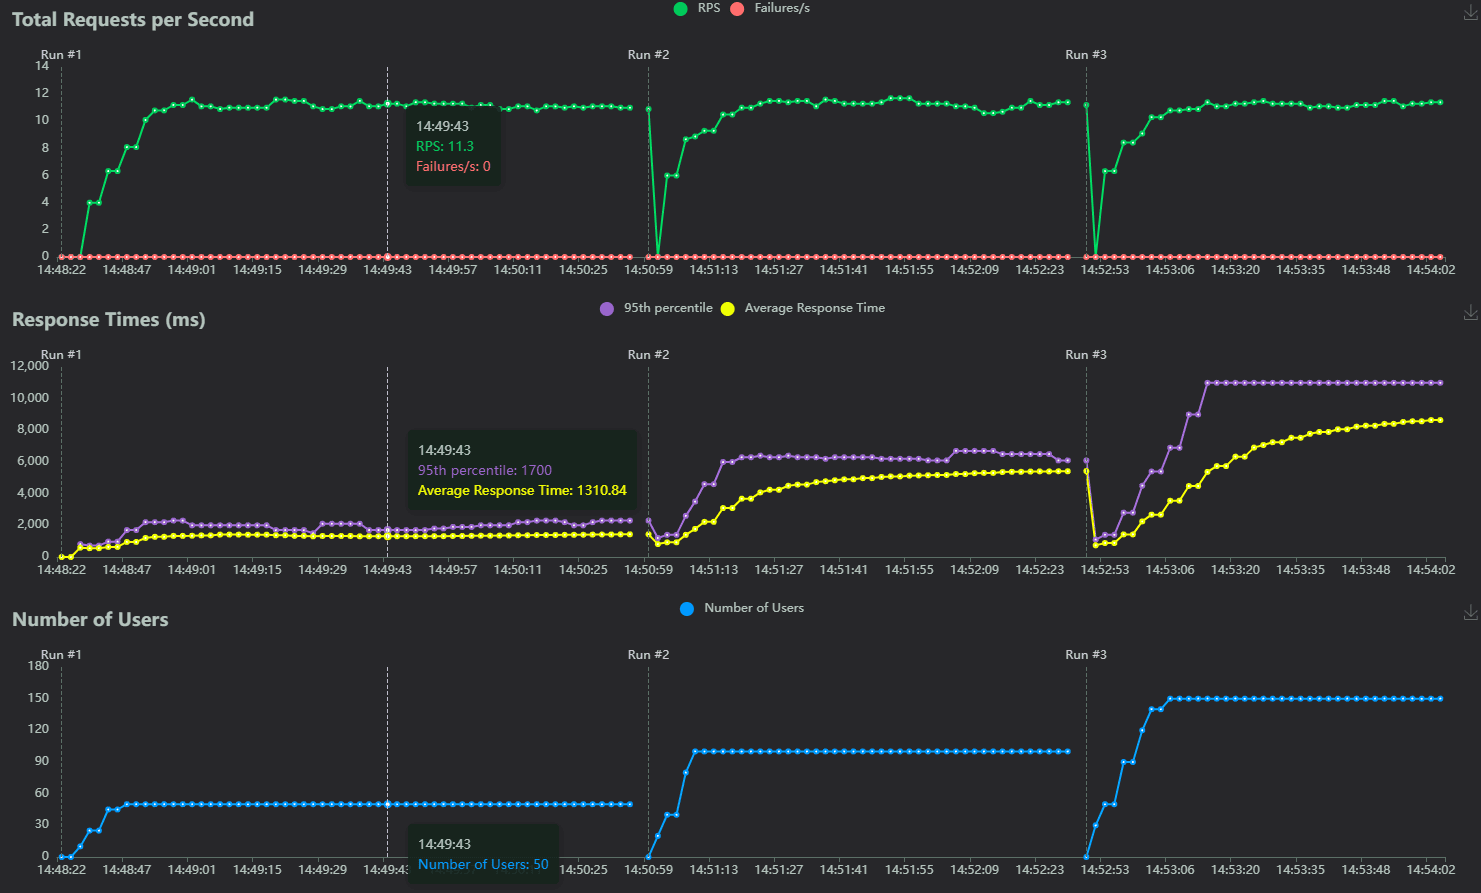Image resolution: width=1481 pixels, height=893 pixels.
Task: Click highlighted RPS data point at 14:49:43
Action: (388, 104)
